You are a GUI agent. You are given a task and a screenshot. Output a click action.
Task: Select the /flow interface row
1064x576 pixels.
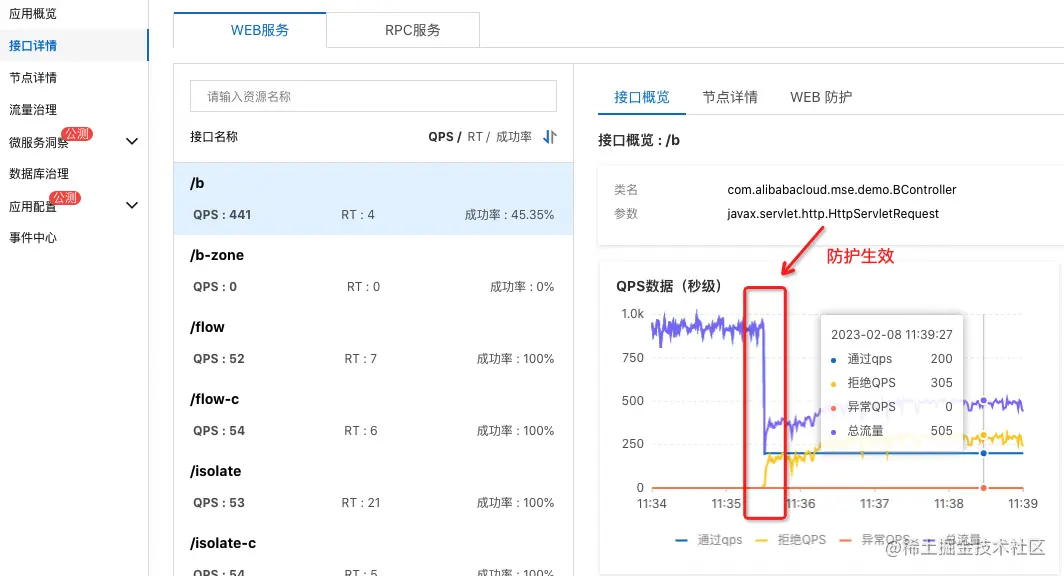tap(373, 343)
